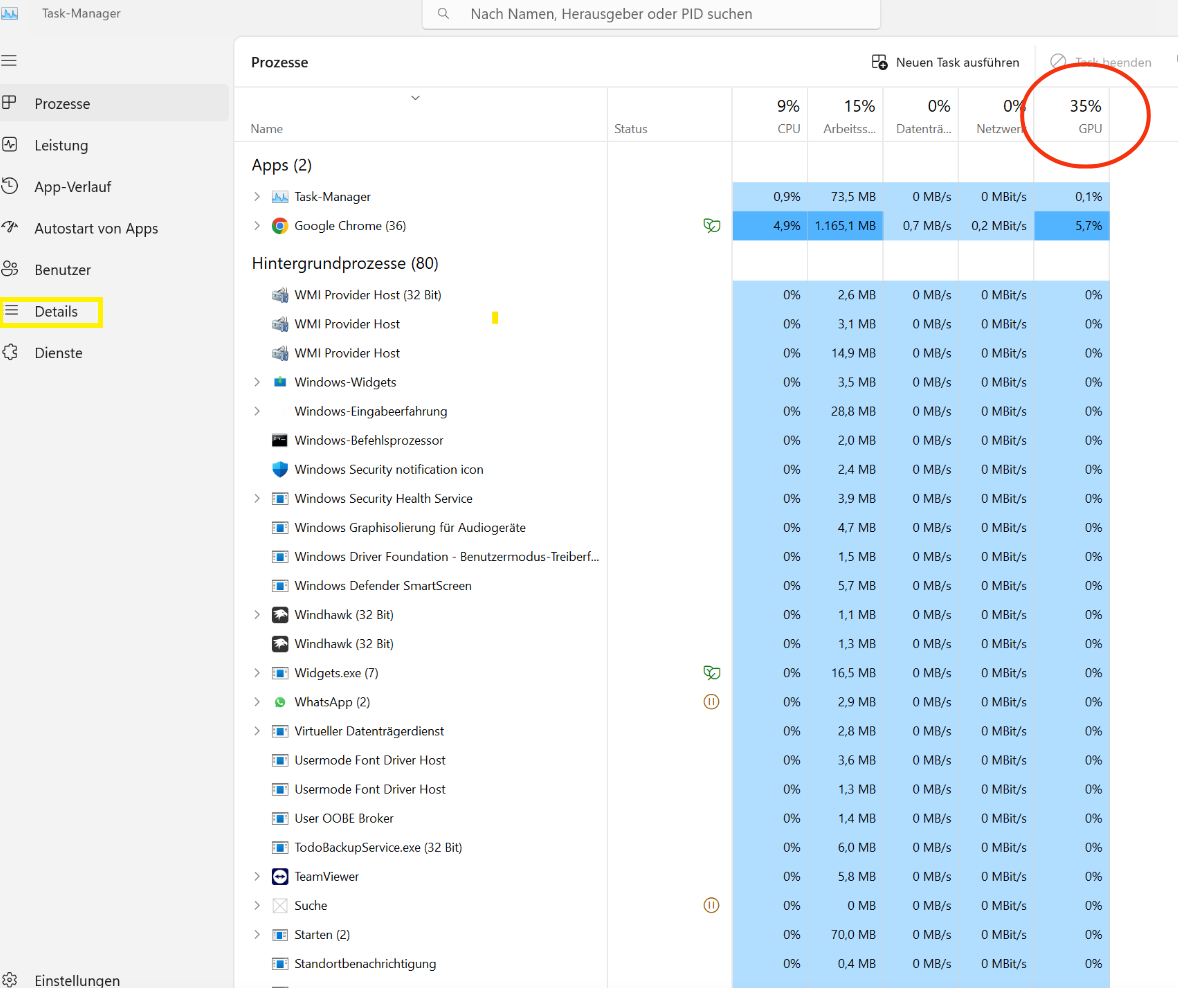Expand the TeamViewer row
Screen dimensions: 1178x988
click(x=257, y=876)
